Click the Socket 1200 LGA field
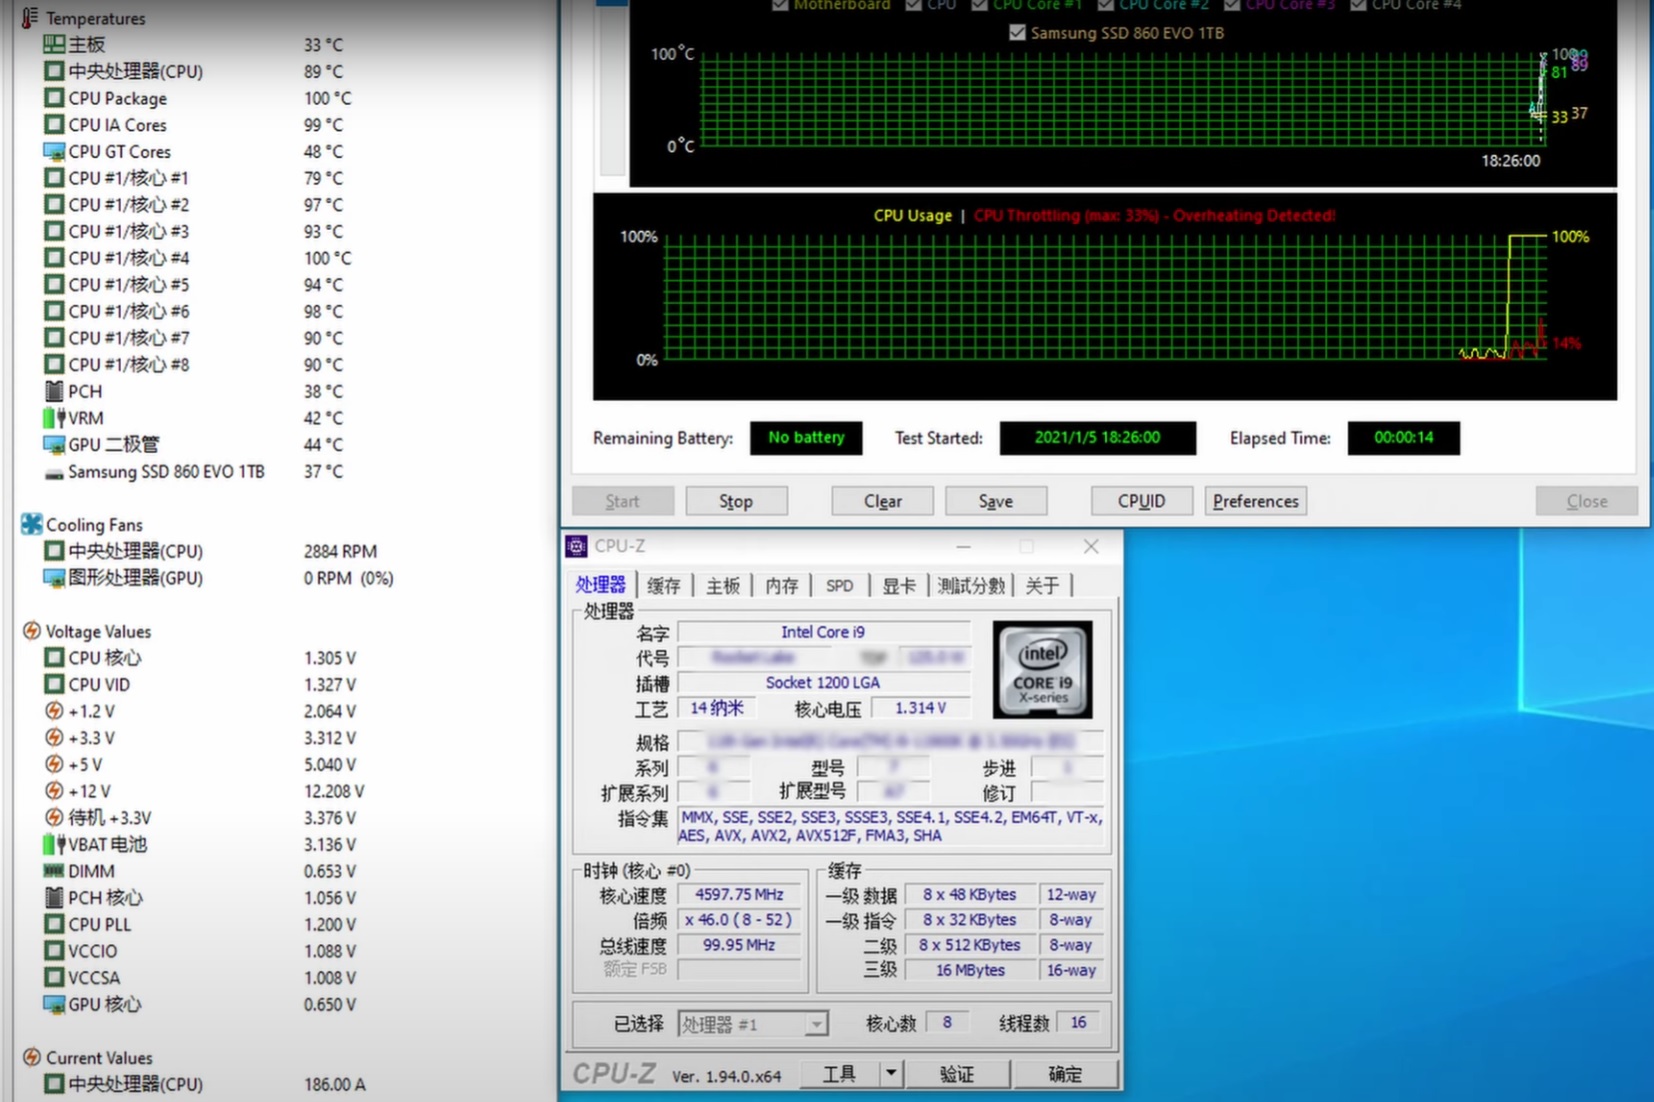 [x=823, y=682]
